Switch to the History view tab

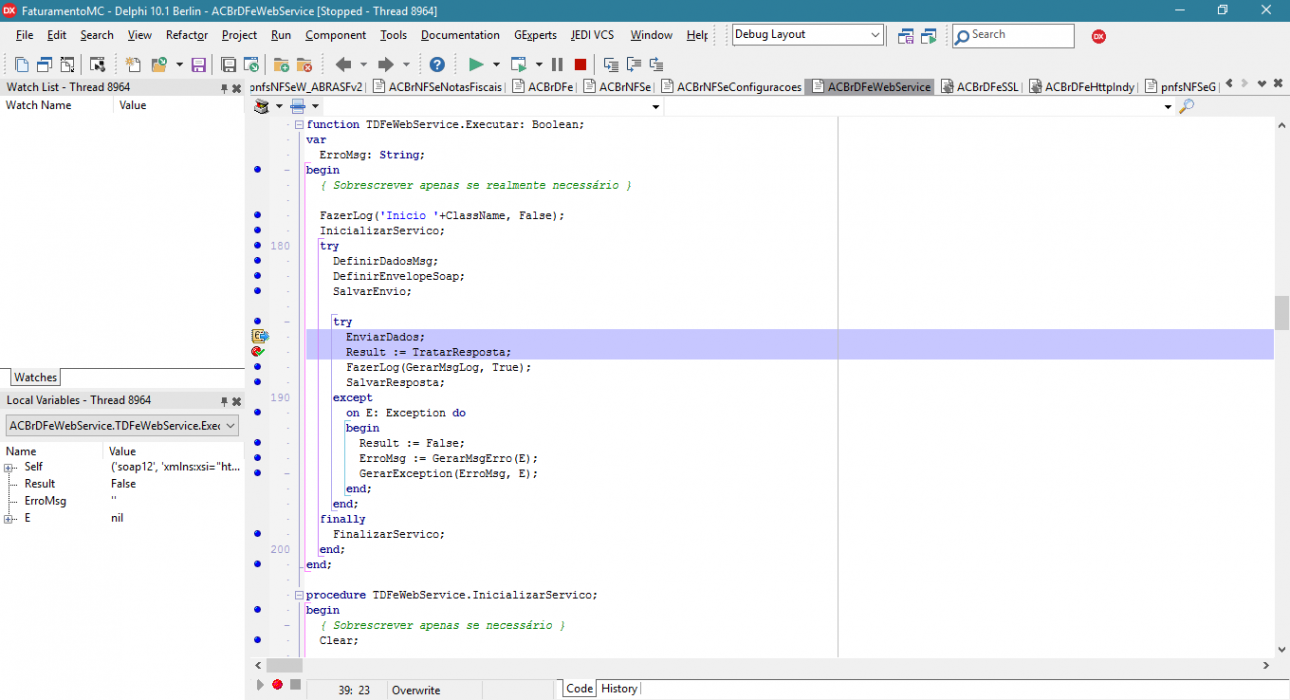coord(619,688)
